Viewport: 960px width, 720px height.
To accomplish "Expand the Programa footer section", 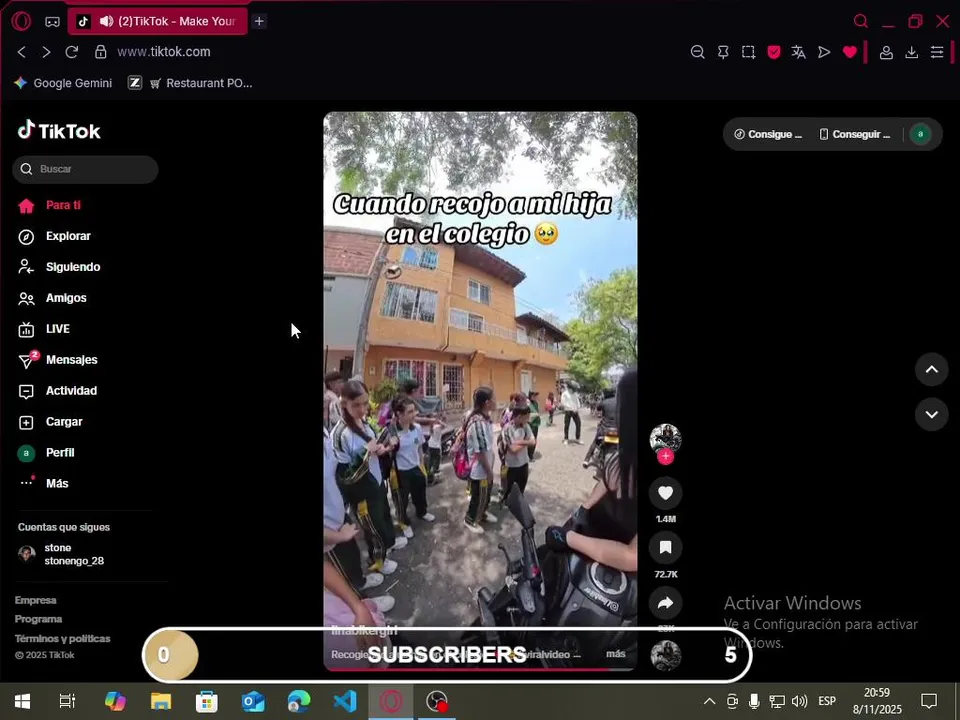I will click(38, 619).
